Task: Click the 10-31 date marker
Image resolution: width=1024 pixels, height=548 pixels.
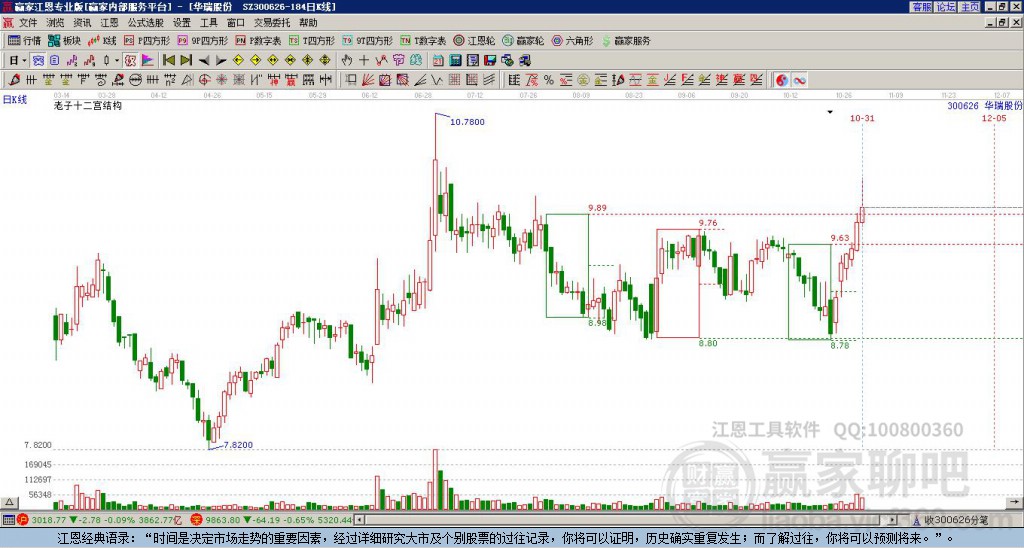Action: 862,118
